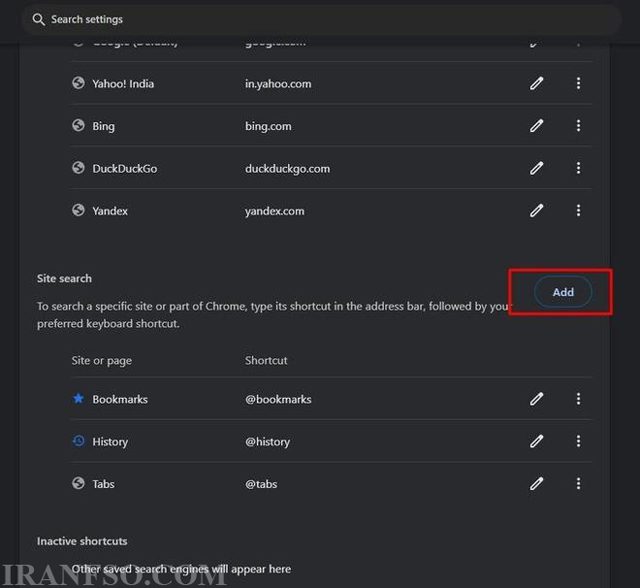Viewport: 640px width, 588px height.
Task: Open more actions for Yahoo! India
Action: tap(578, 83)
